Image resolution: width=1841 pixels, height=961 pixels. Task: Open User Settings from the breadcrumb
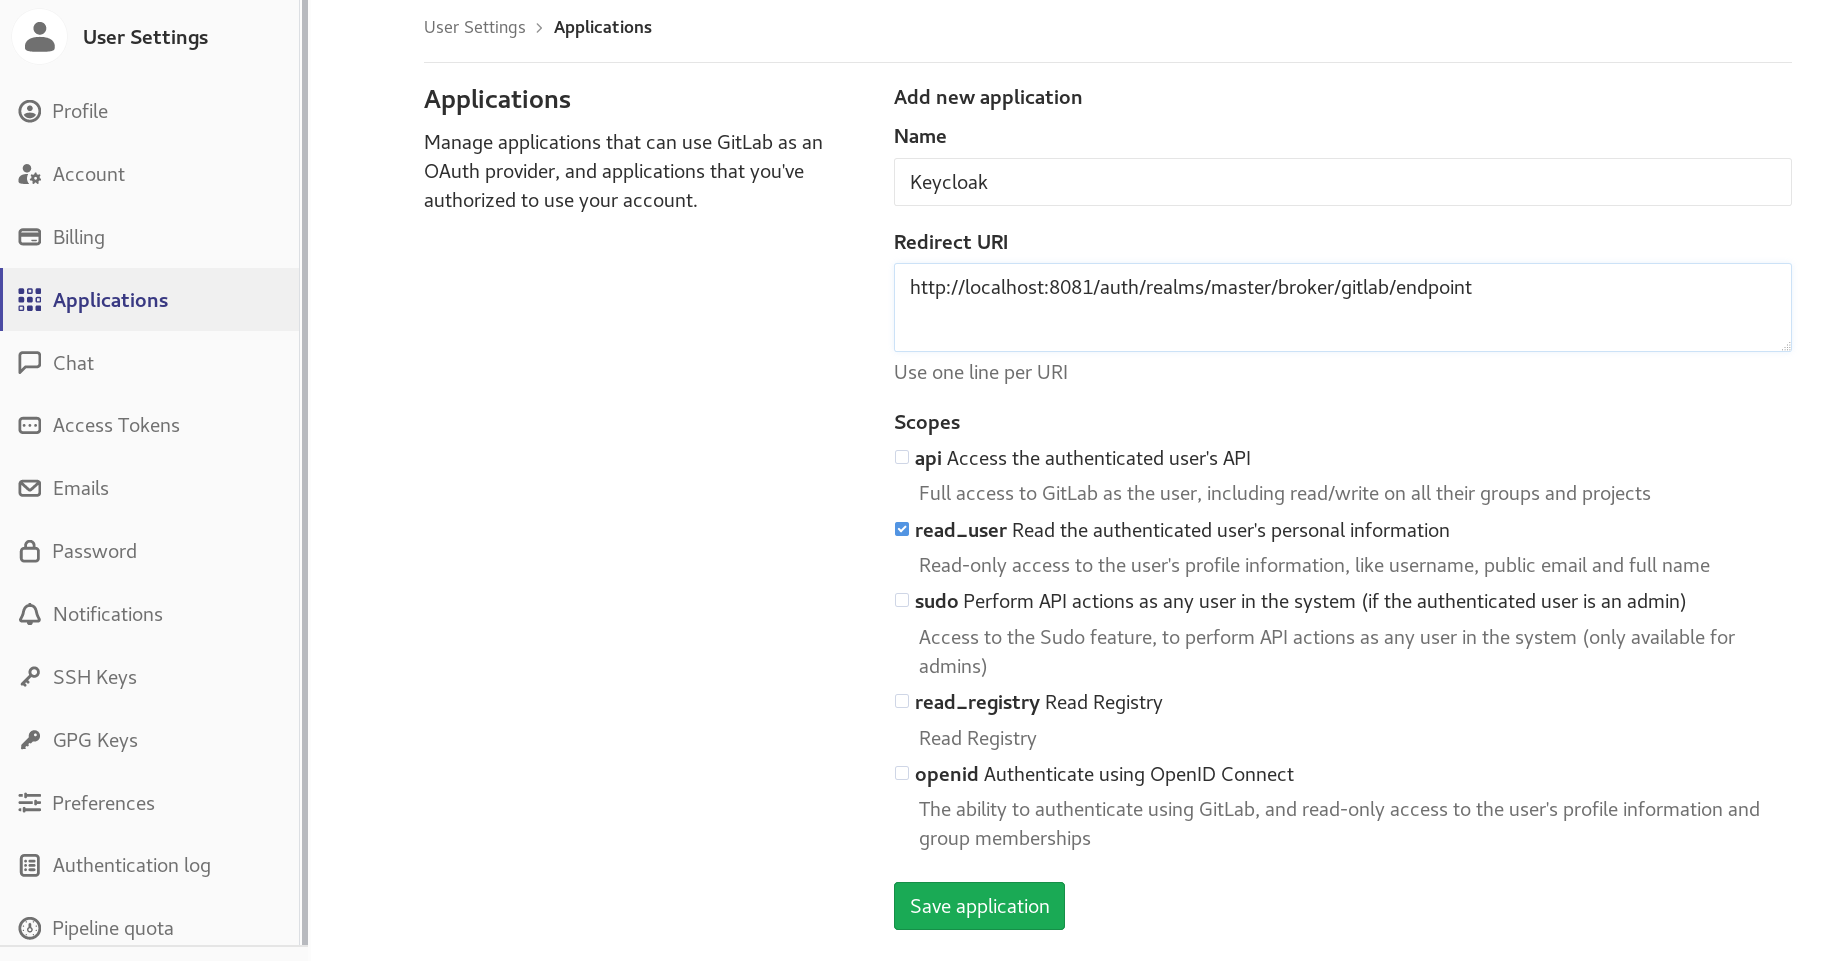(x=474, y=27)
